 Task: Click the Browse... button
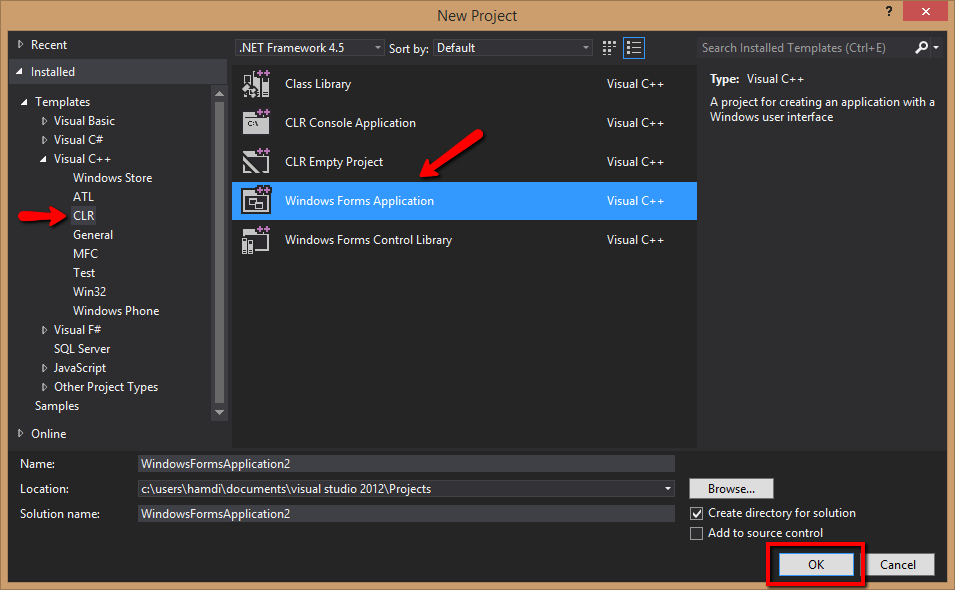731,488
